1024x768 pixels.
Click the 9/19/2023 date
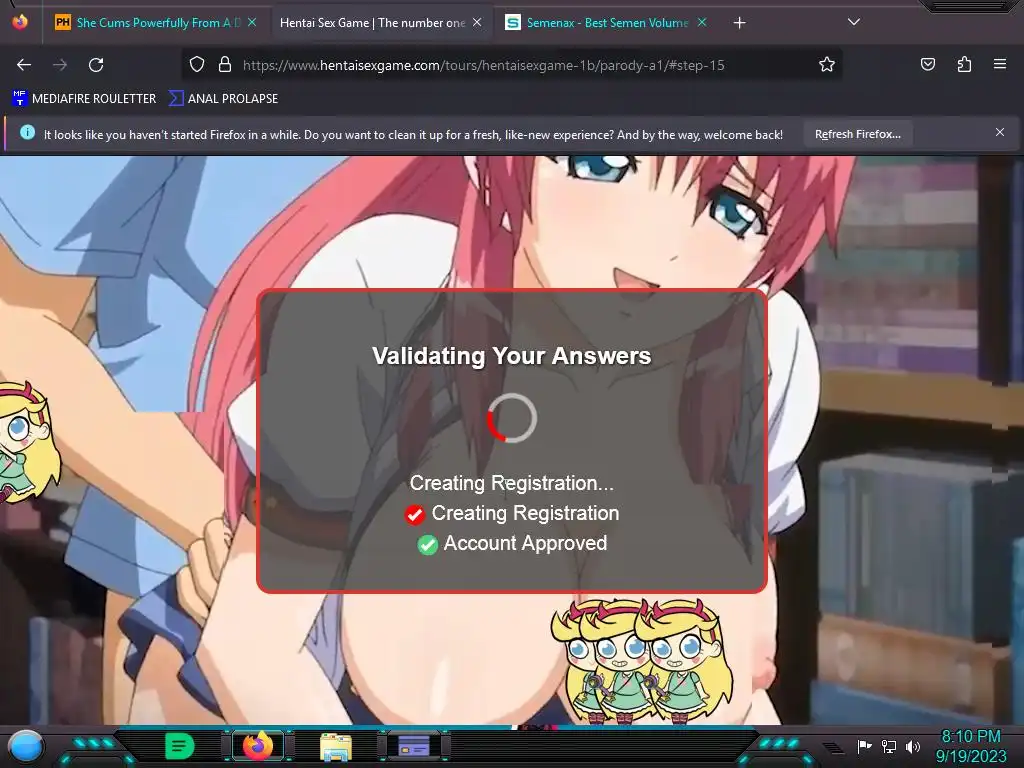pos(971,756)
